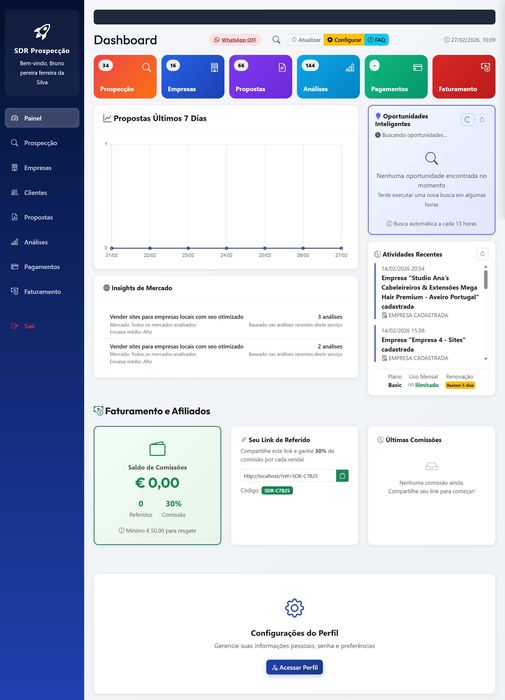Viewport: 505px width, 700px height.
Task: Click the header search magnifier icon
Action: [276, 40]
